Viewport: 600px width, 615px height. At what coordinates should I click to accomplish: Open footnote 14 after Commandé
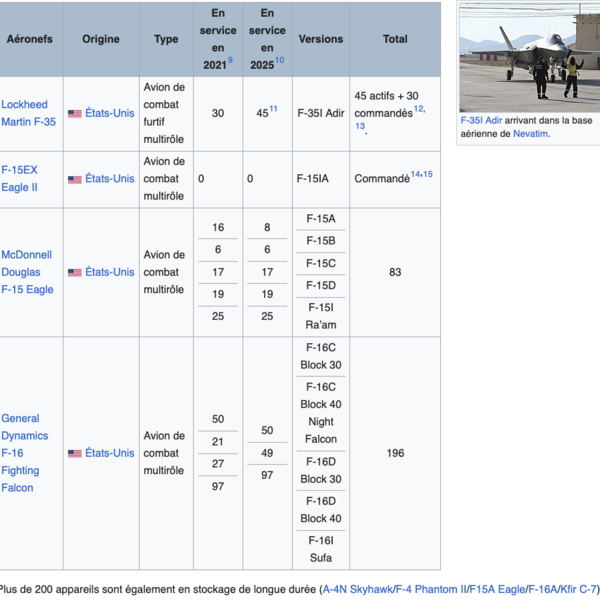coord(415,174)
